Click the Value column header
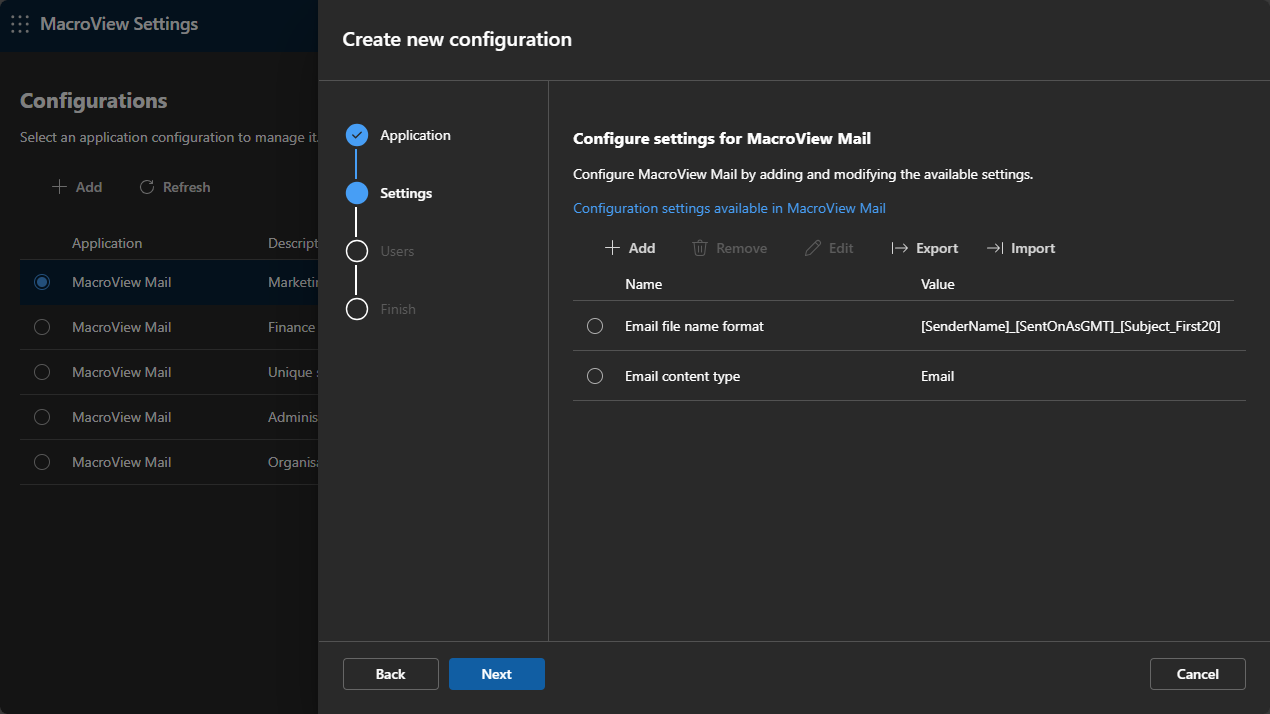The width and height of the screenshot is (1270, 714). tap(938, 284)
